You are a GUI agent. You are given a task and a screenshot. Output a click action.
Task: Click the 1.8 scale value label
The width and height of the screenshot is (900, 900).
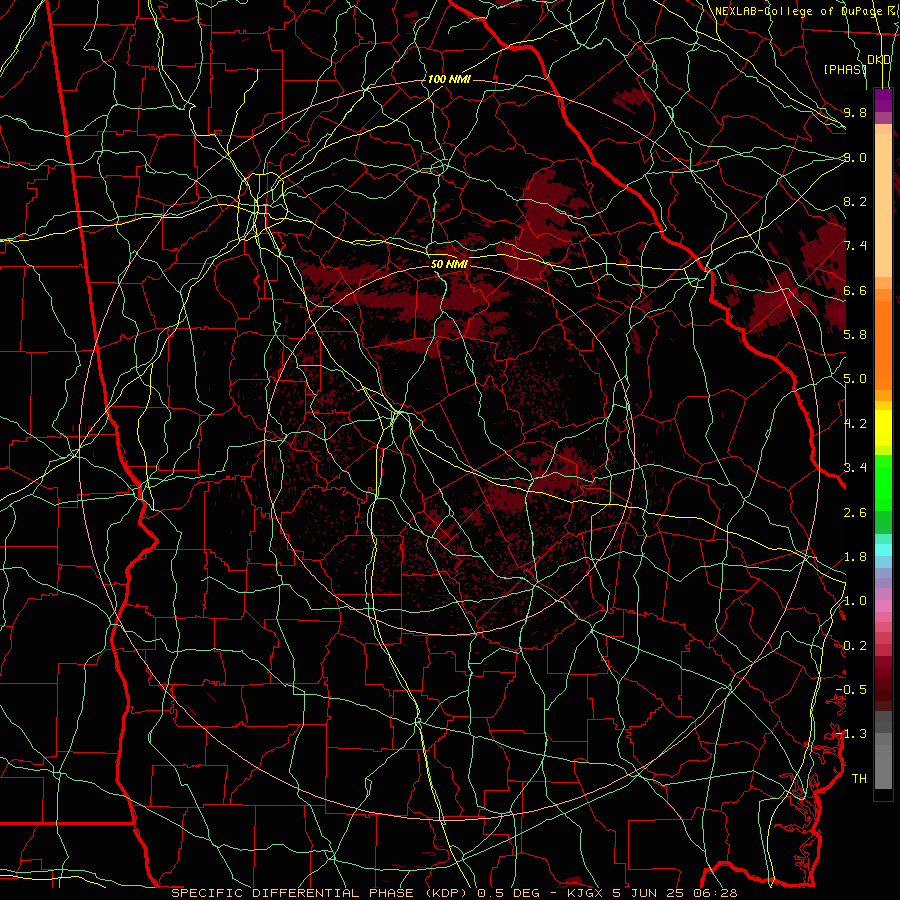(855, 557)
